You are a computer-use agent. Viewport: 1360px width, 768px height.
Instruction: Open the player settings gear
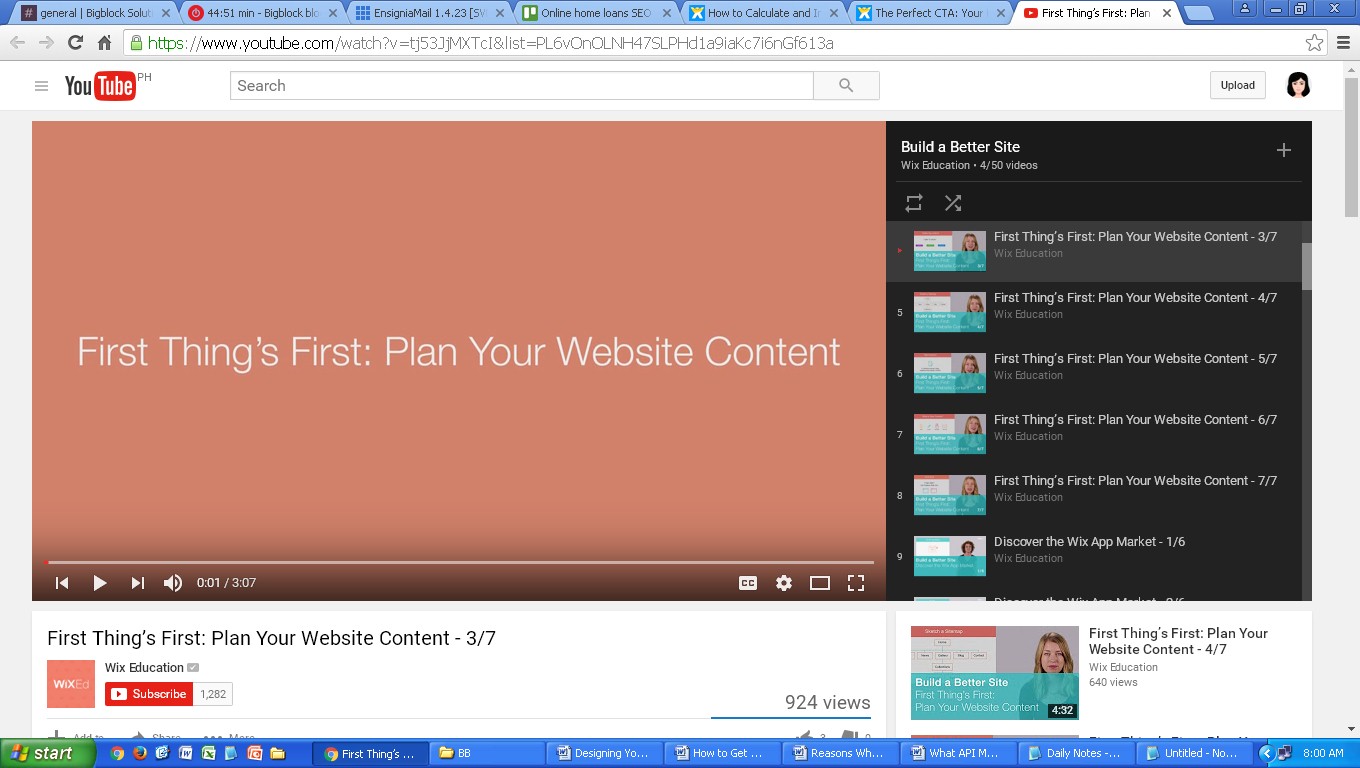pos(784,583)
